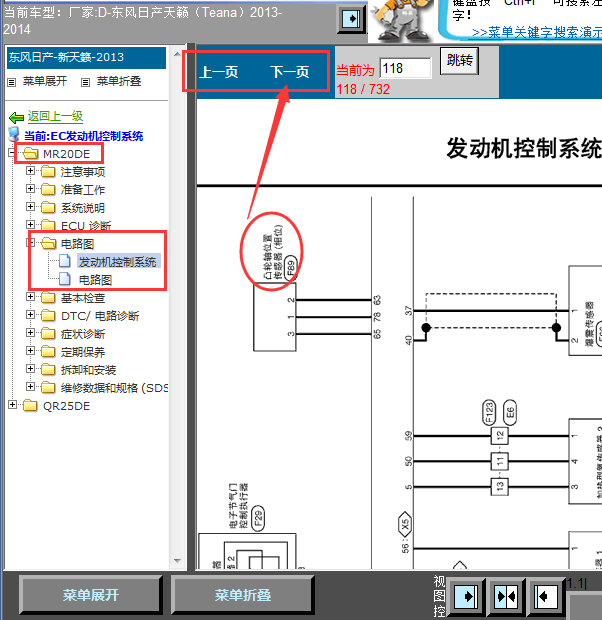Collapse the MR20DE tree node

click(13, 153)
